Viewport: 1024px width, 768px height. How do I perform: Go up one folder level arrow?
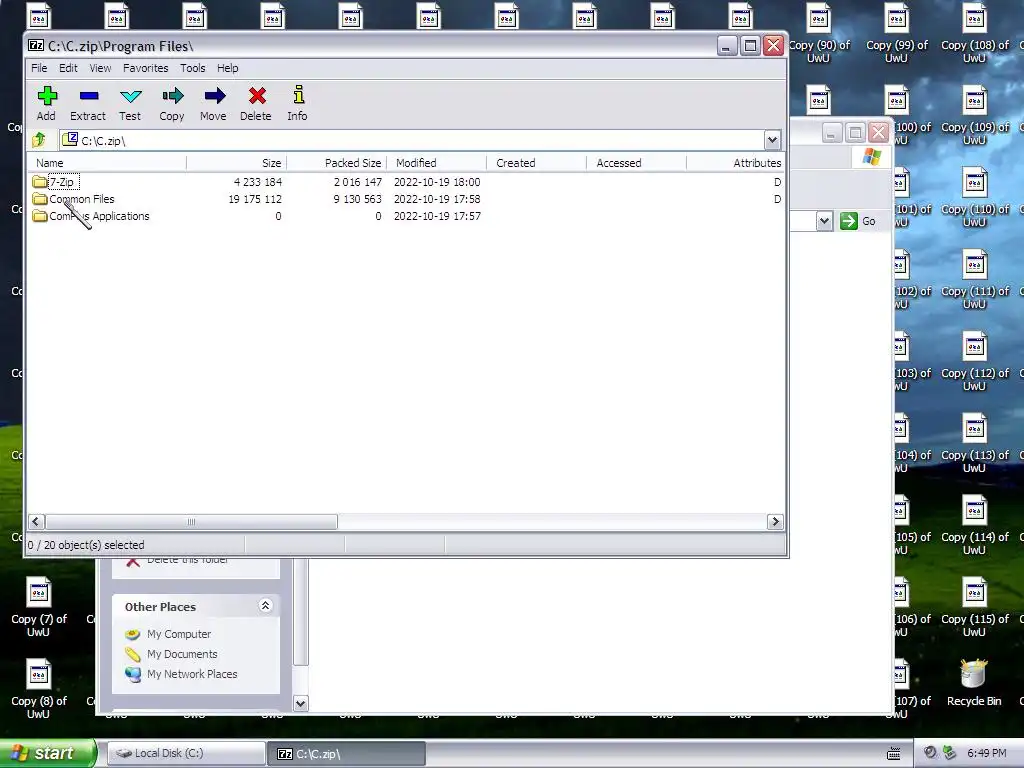[39, 140]
